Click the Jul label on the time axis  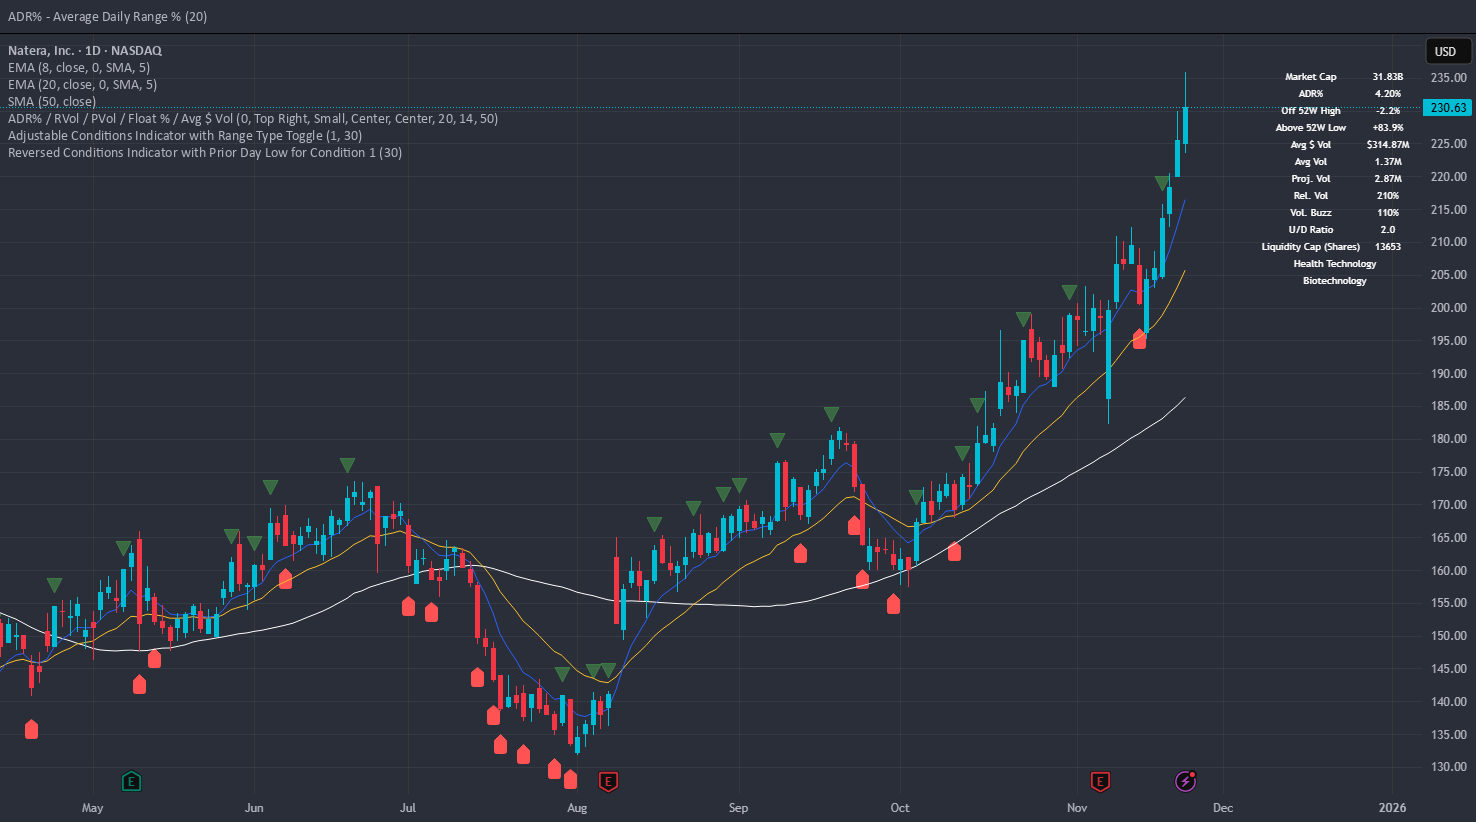(x=408, y=808)
